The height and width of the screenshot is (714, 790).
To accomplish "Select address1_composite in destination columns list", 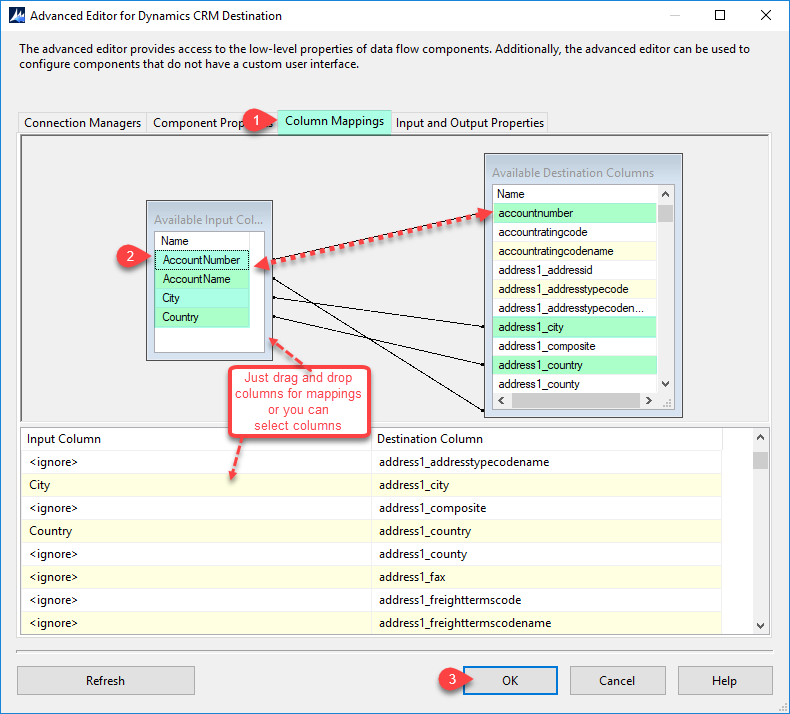I will click(574, 347).
